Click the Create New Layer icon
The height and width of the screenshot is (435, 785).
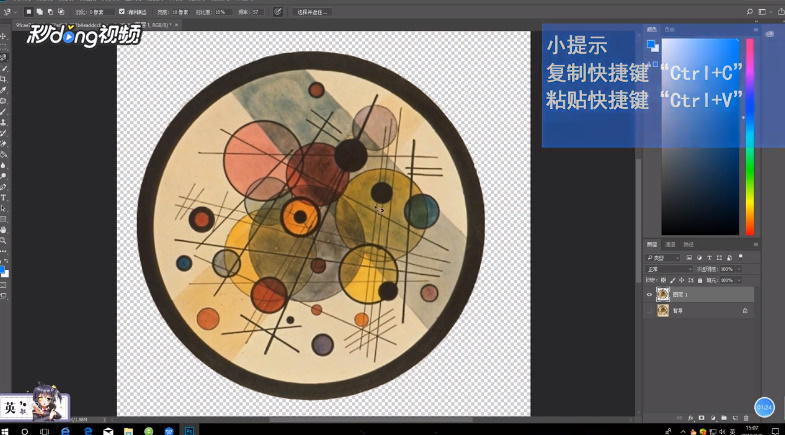click(735, 418)
